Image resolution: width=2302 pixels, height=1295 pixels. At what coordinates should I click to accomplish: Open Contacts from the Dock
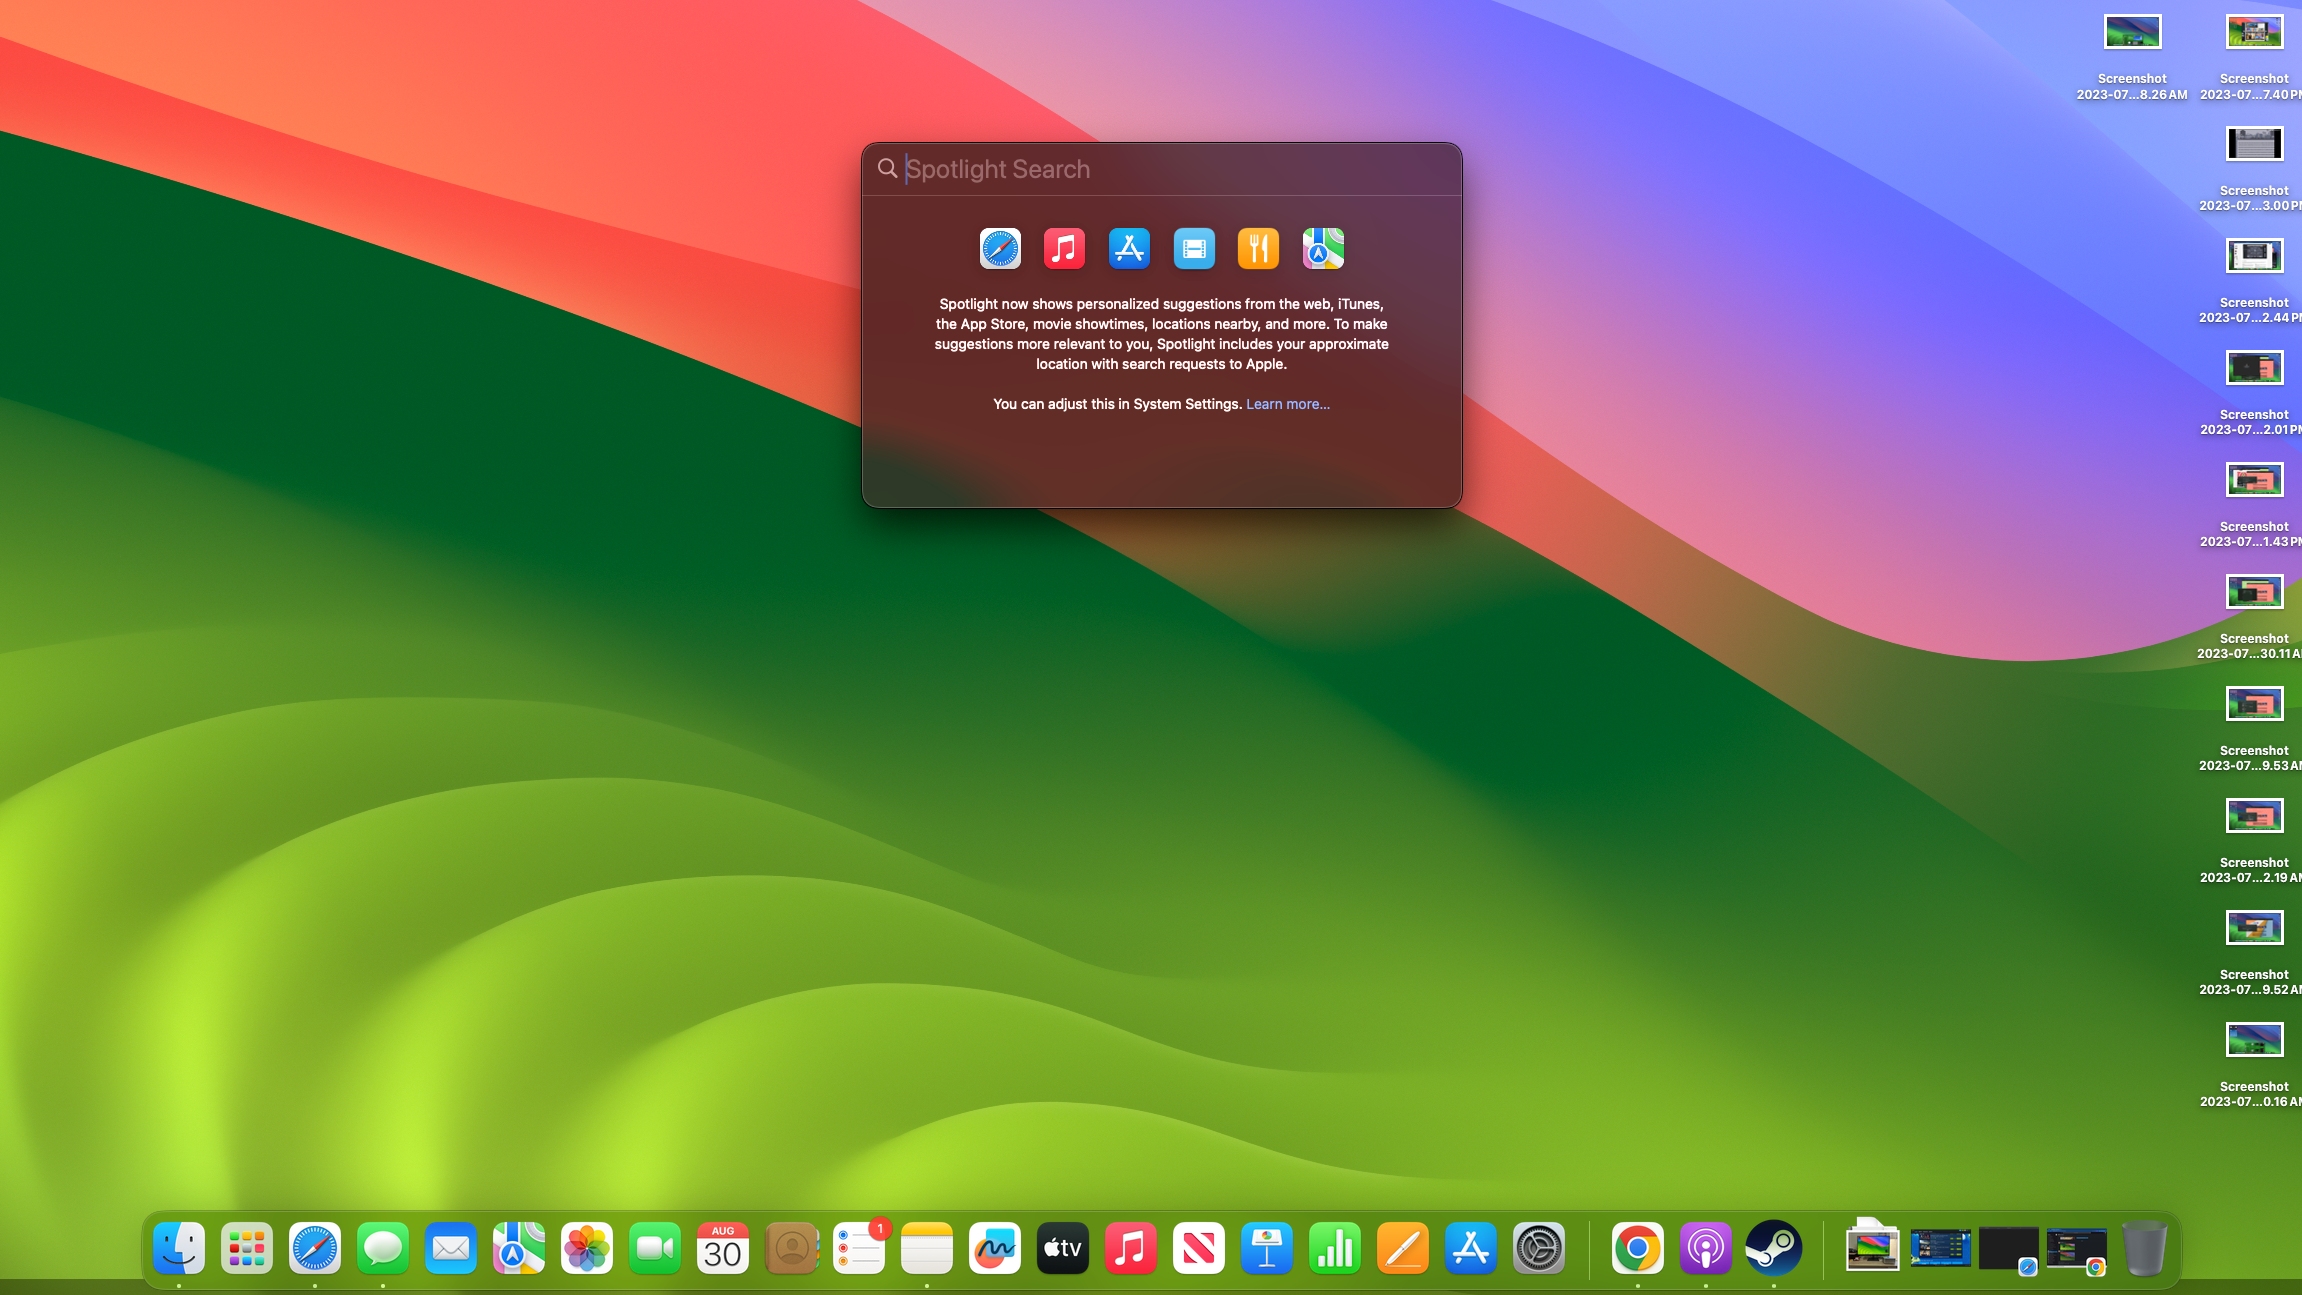[x=791, y=1248]
